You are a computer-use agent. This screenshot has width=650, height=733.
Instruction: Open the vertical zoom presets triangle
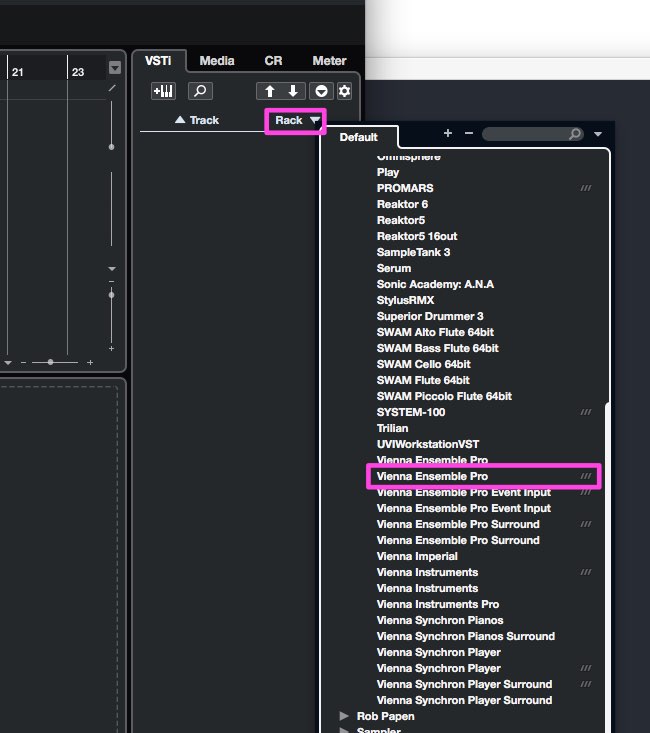[x=111, y=269]
